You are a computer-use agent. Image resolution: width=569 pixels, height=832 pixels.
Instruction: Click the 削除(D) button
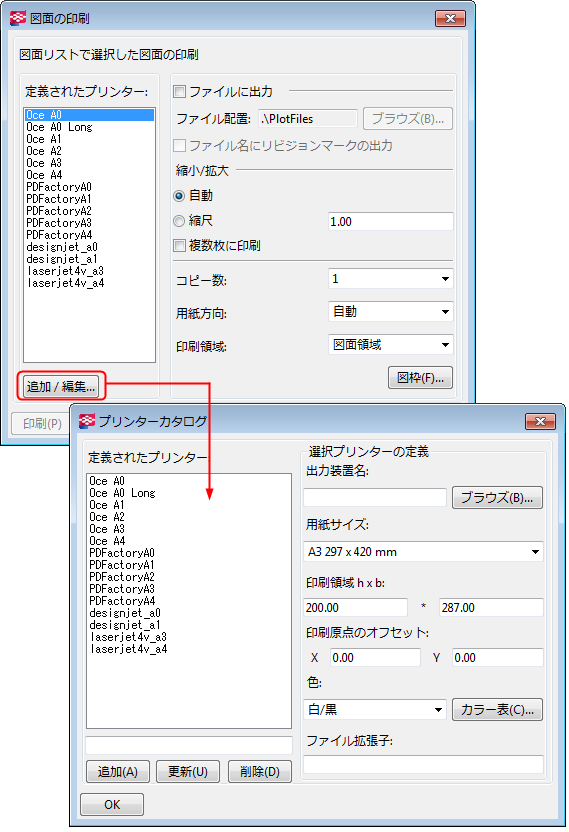tap(260, 772)
